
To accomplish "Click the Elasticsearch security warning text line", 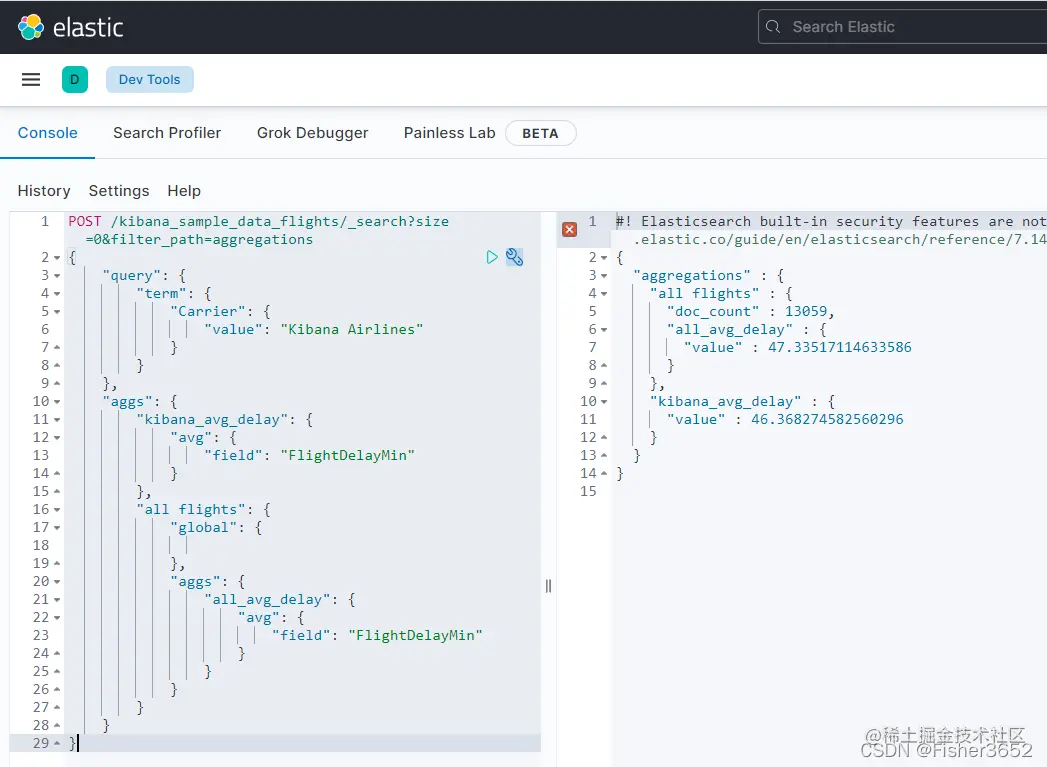I will point(831,221).
